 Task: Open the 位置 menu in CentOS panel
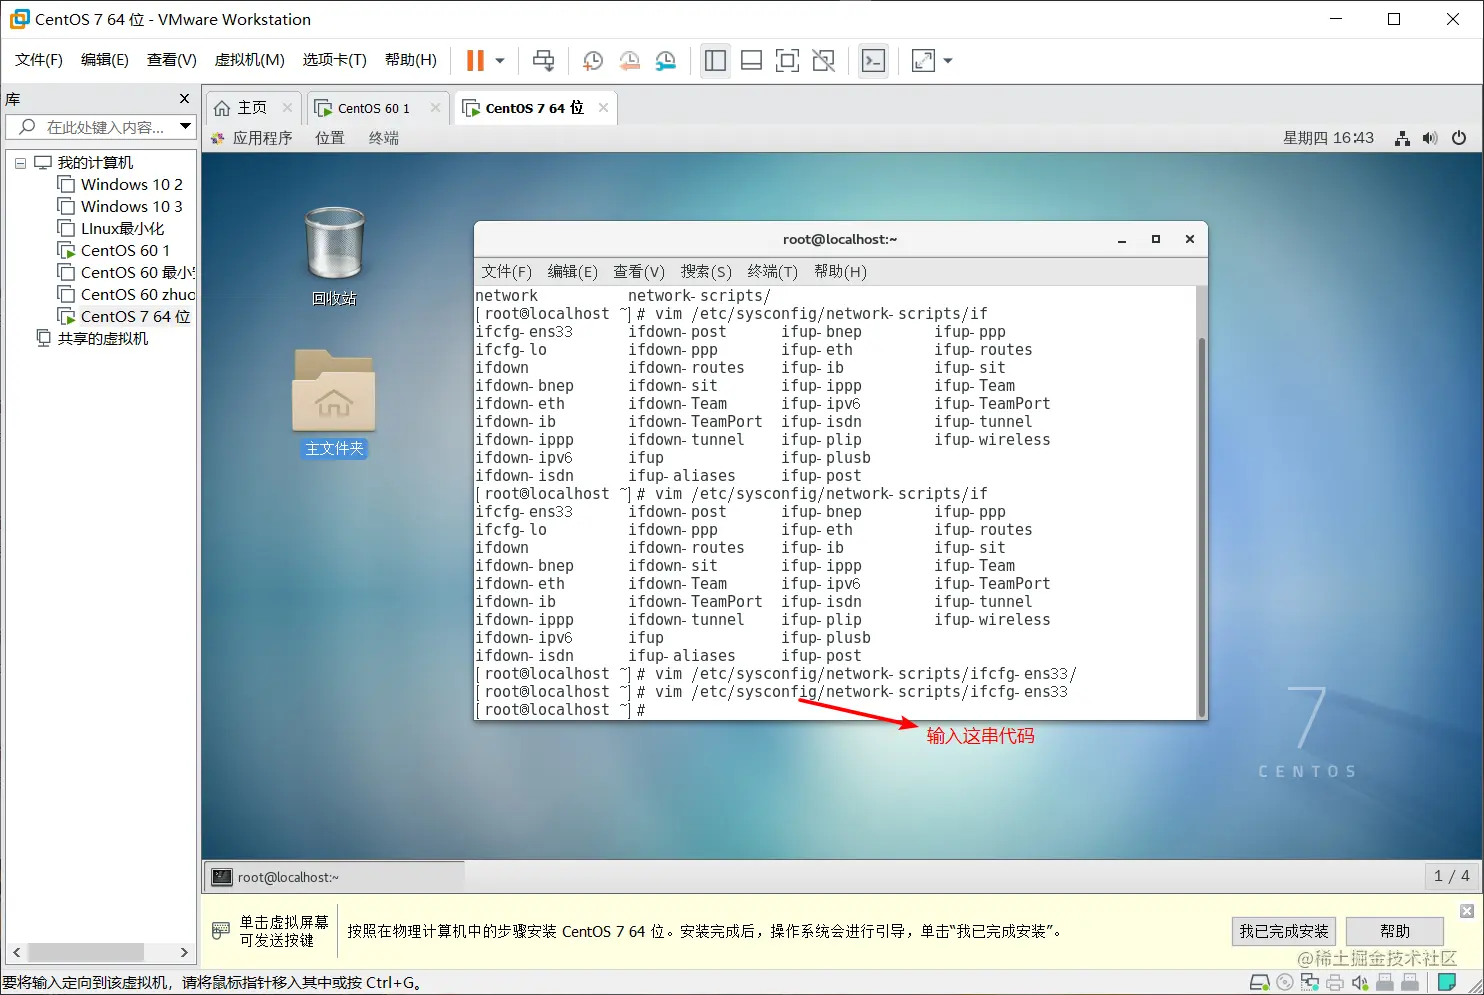click(330, 138)
